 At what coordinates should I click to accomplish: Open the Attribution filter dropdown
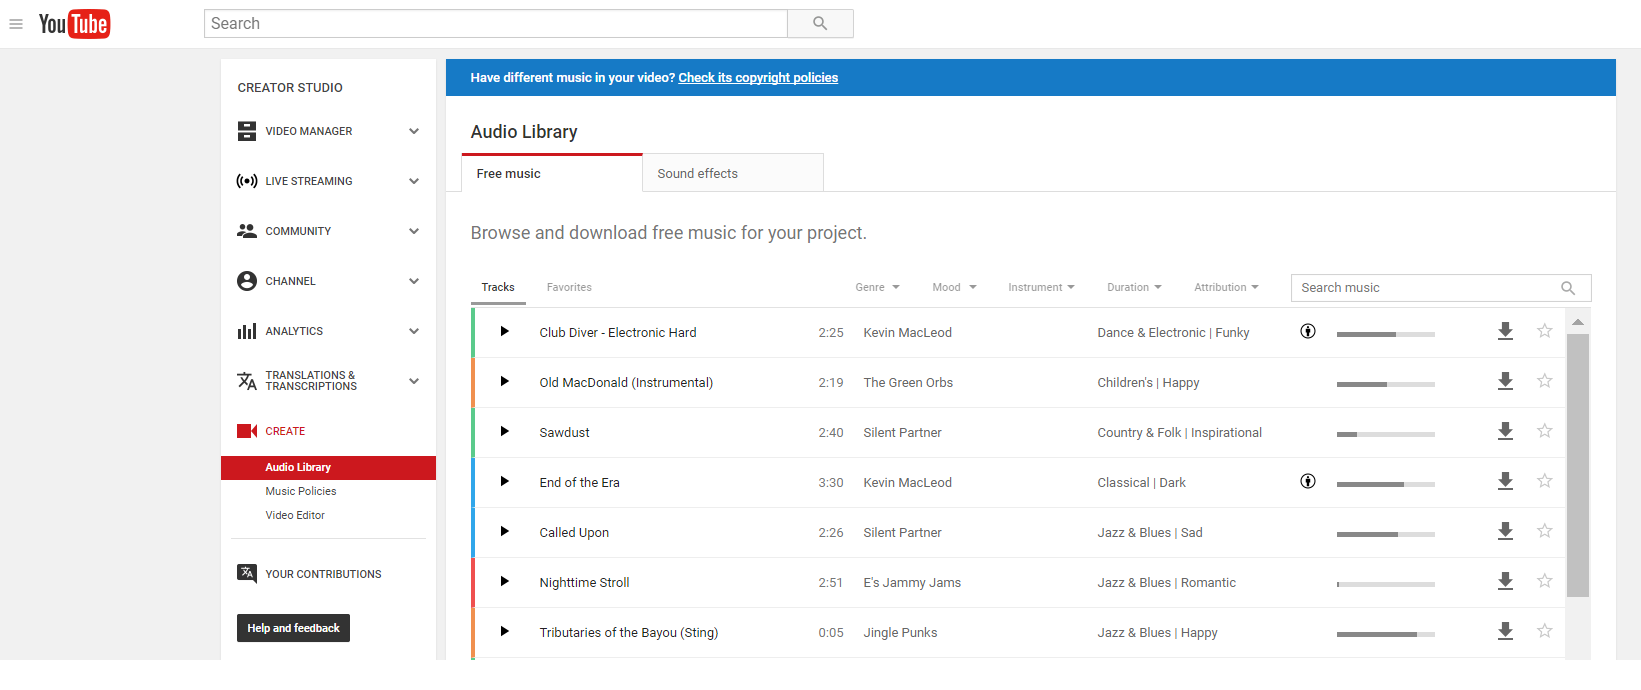pos(1226,287)
